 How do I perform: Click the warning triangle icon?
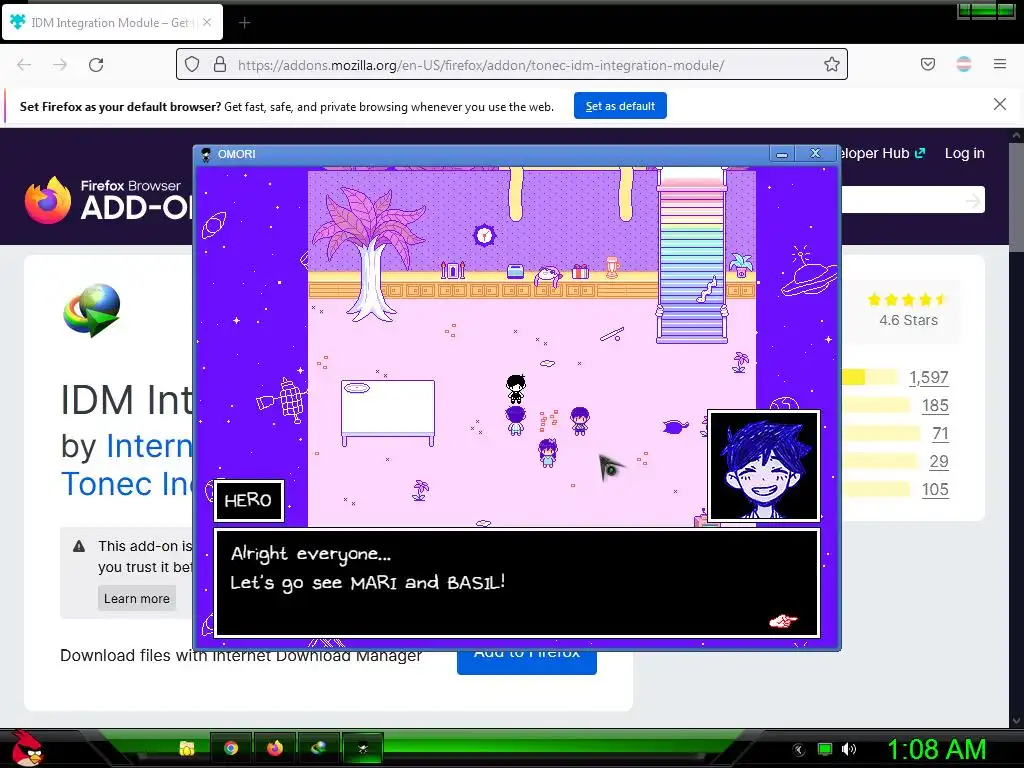79,546
